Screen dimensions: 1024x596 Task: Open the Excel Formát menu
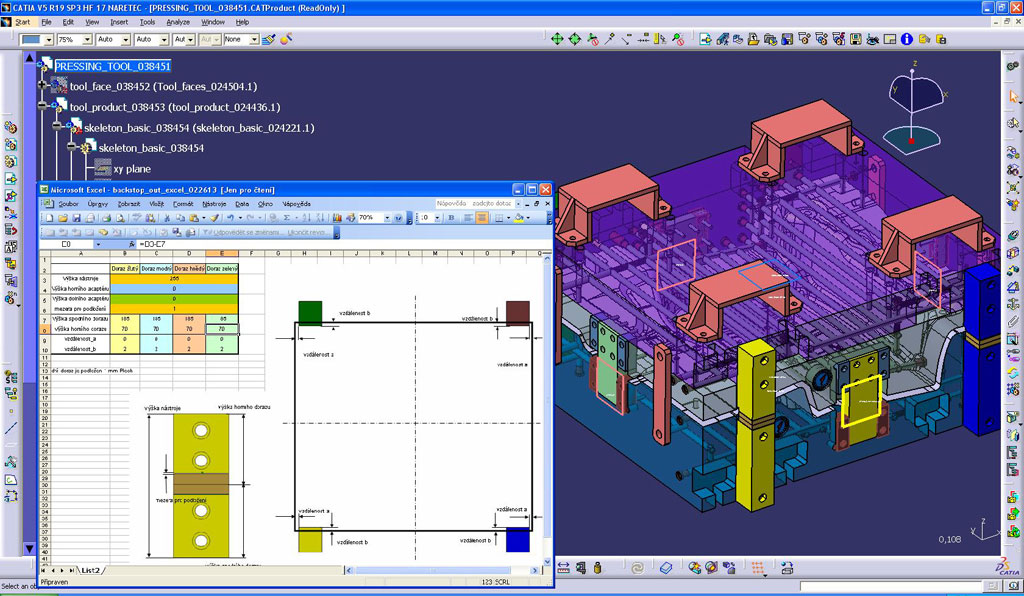point(183,203)
